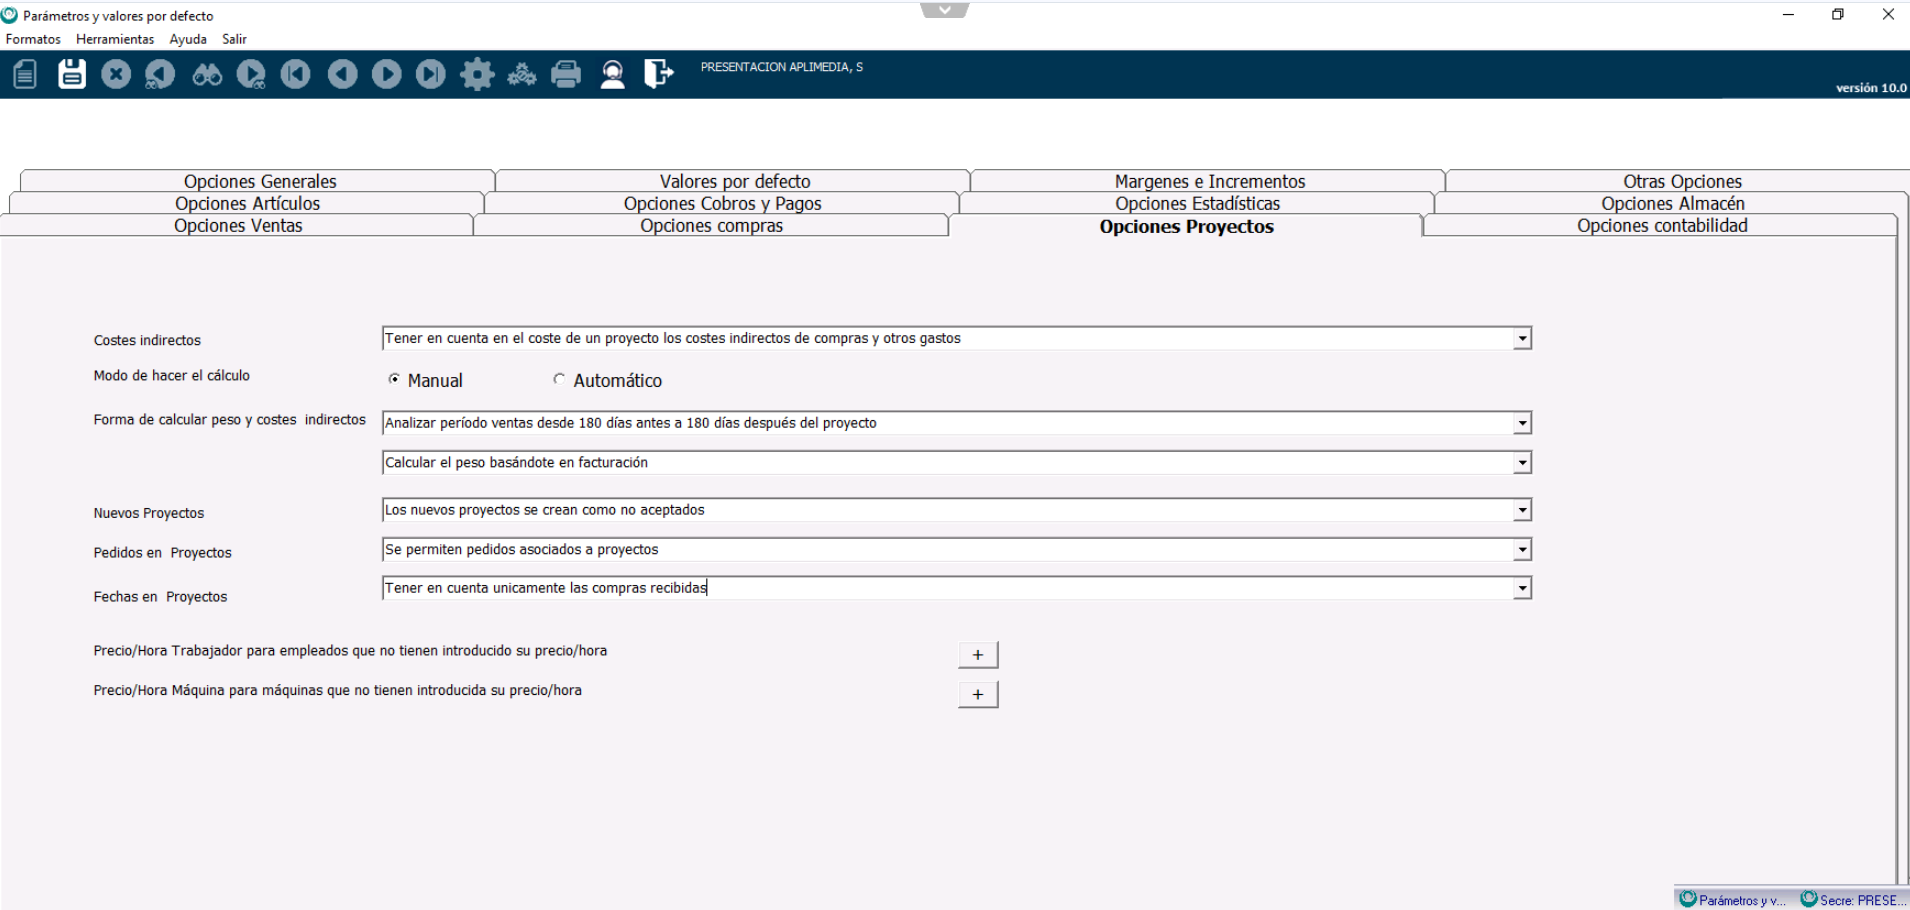The image size is (1910, 910).
Task: Switch to the Opciones Ventas tab
Action: point(238,226)
